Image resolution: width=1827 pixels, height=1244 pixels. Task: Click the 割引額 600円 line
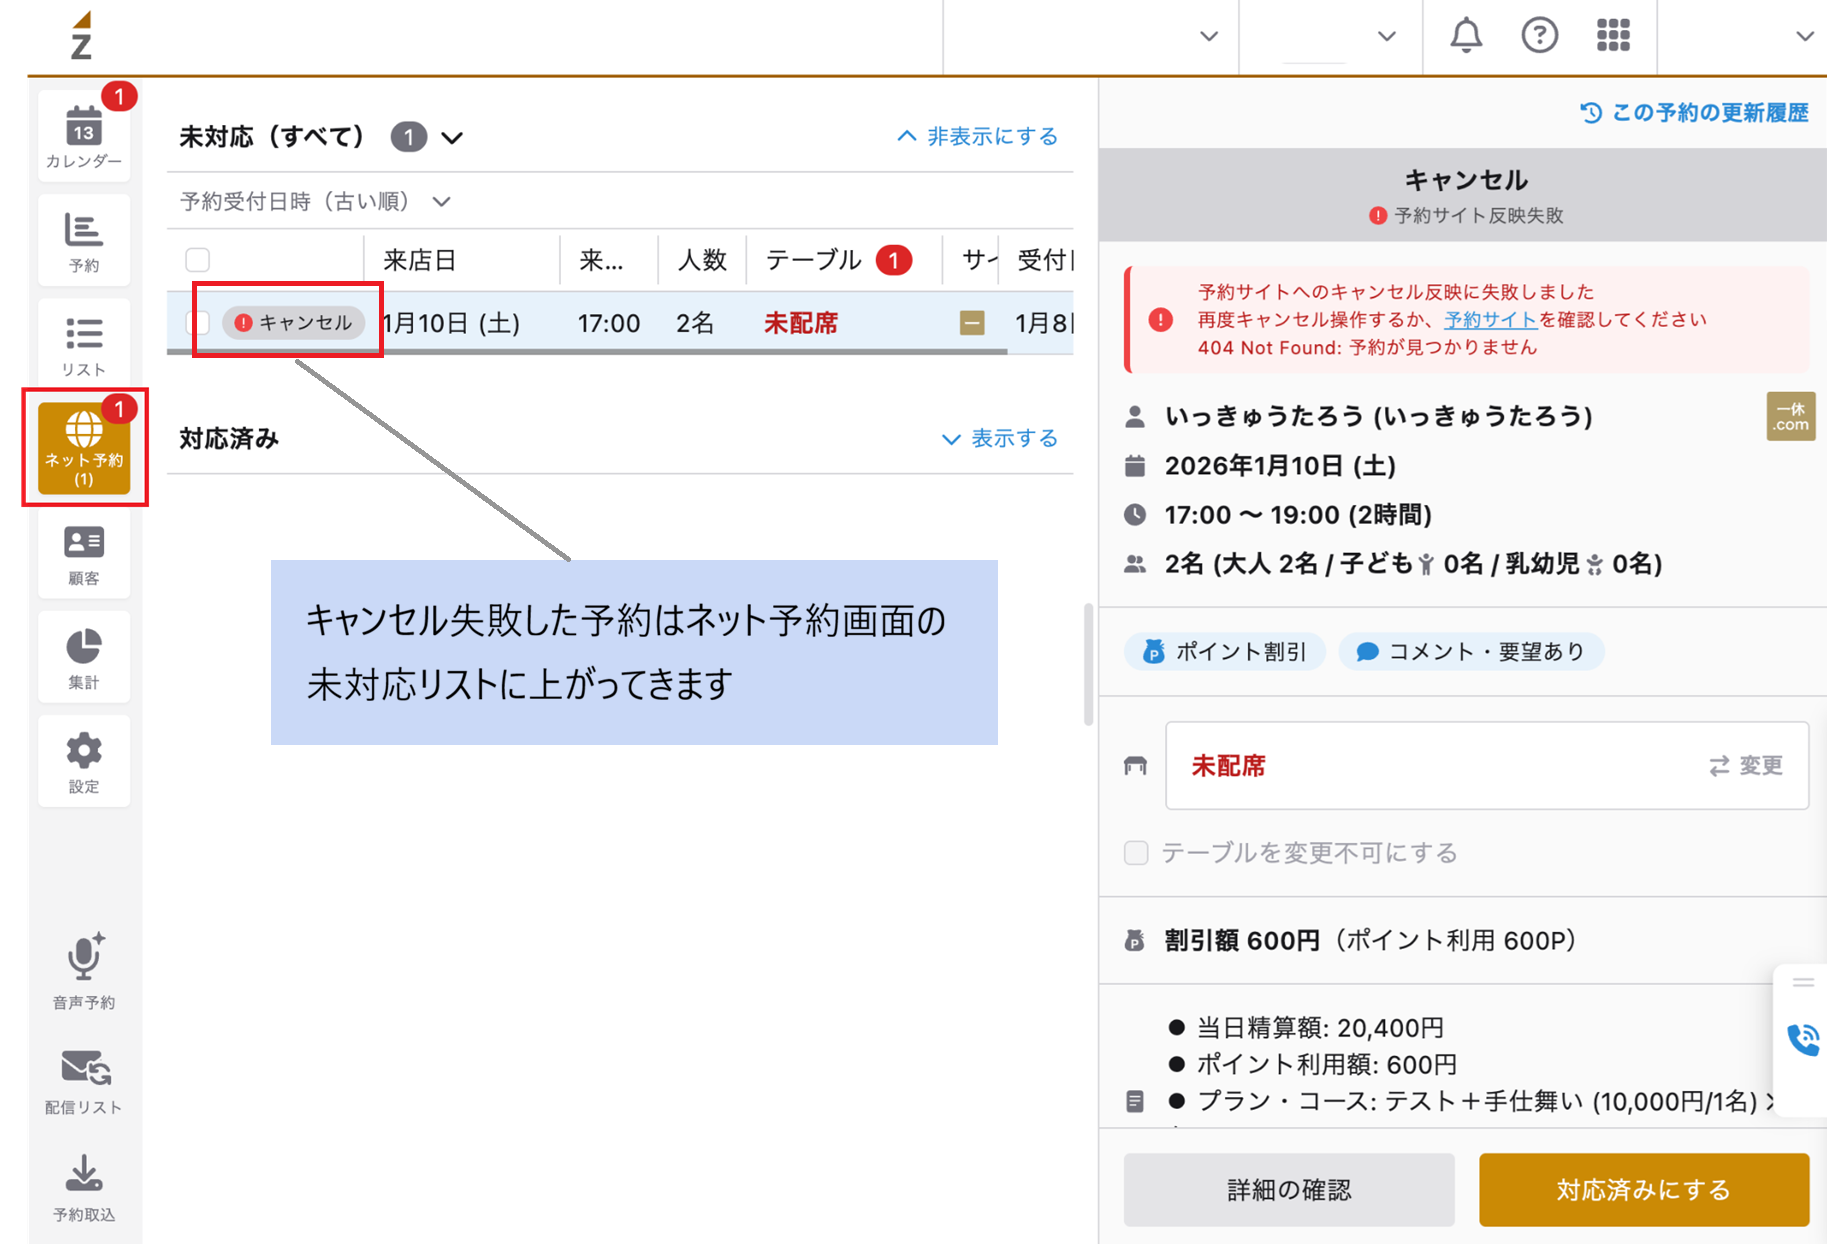(1370, 941)
